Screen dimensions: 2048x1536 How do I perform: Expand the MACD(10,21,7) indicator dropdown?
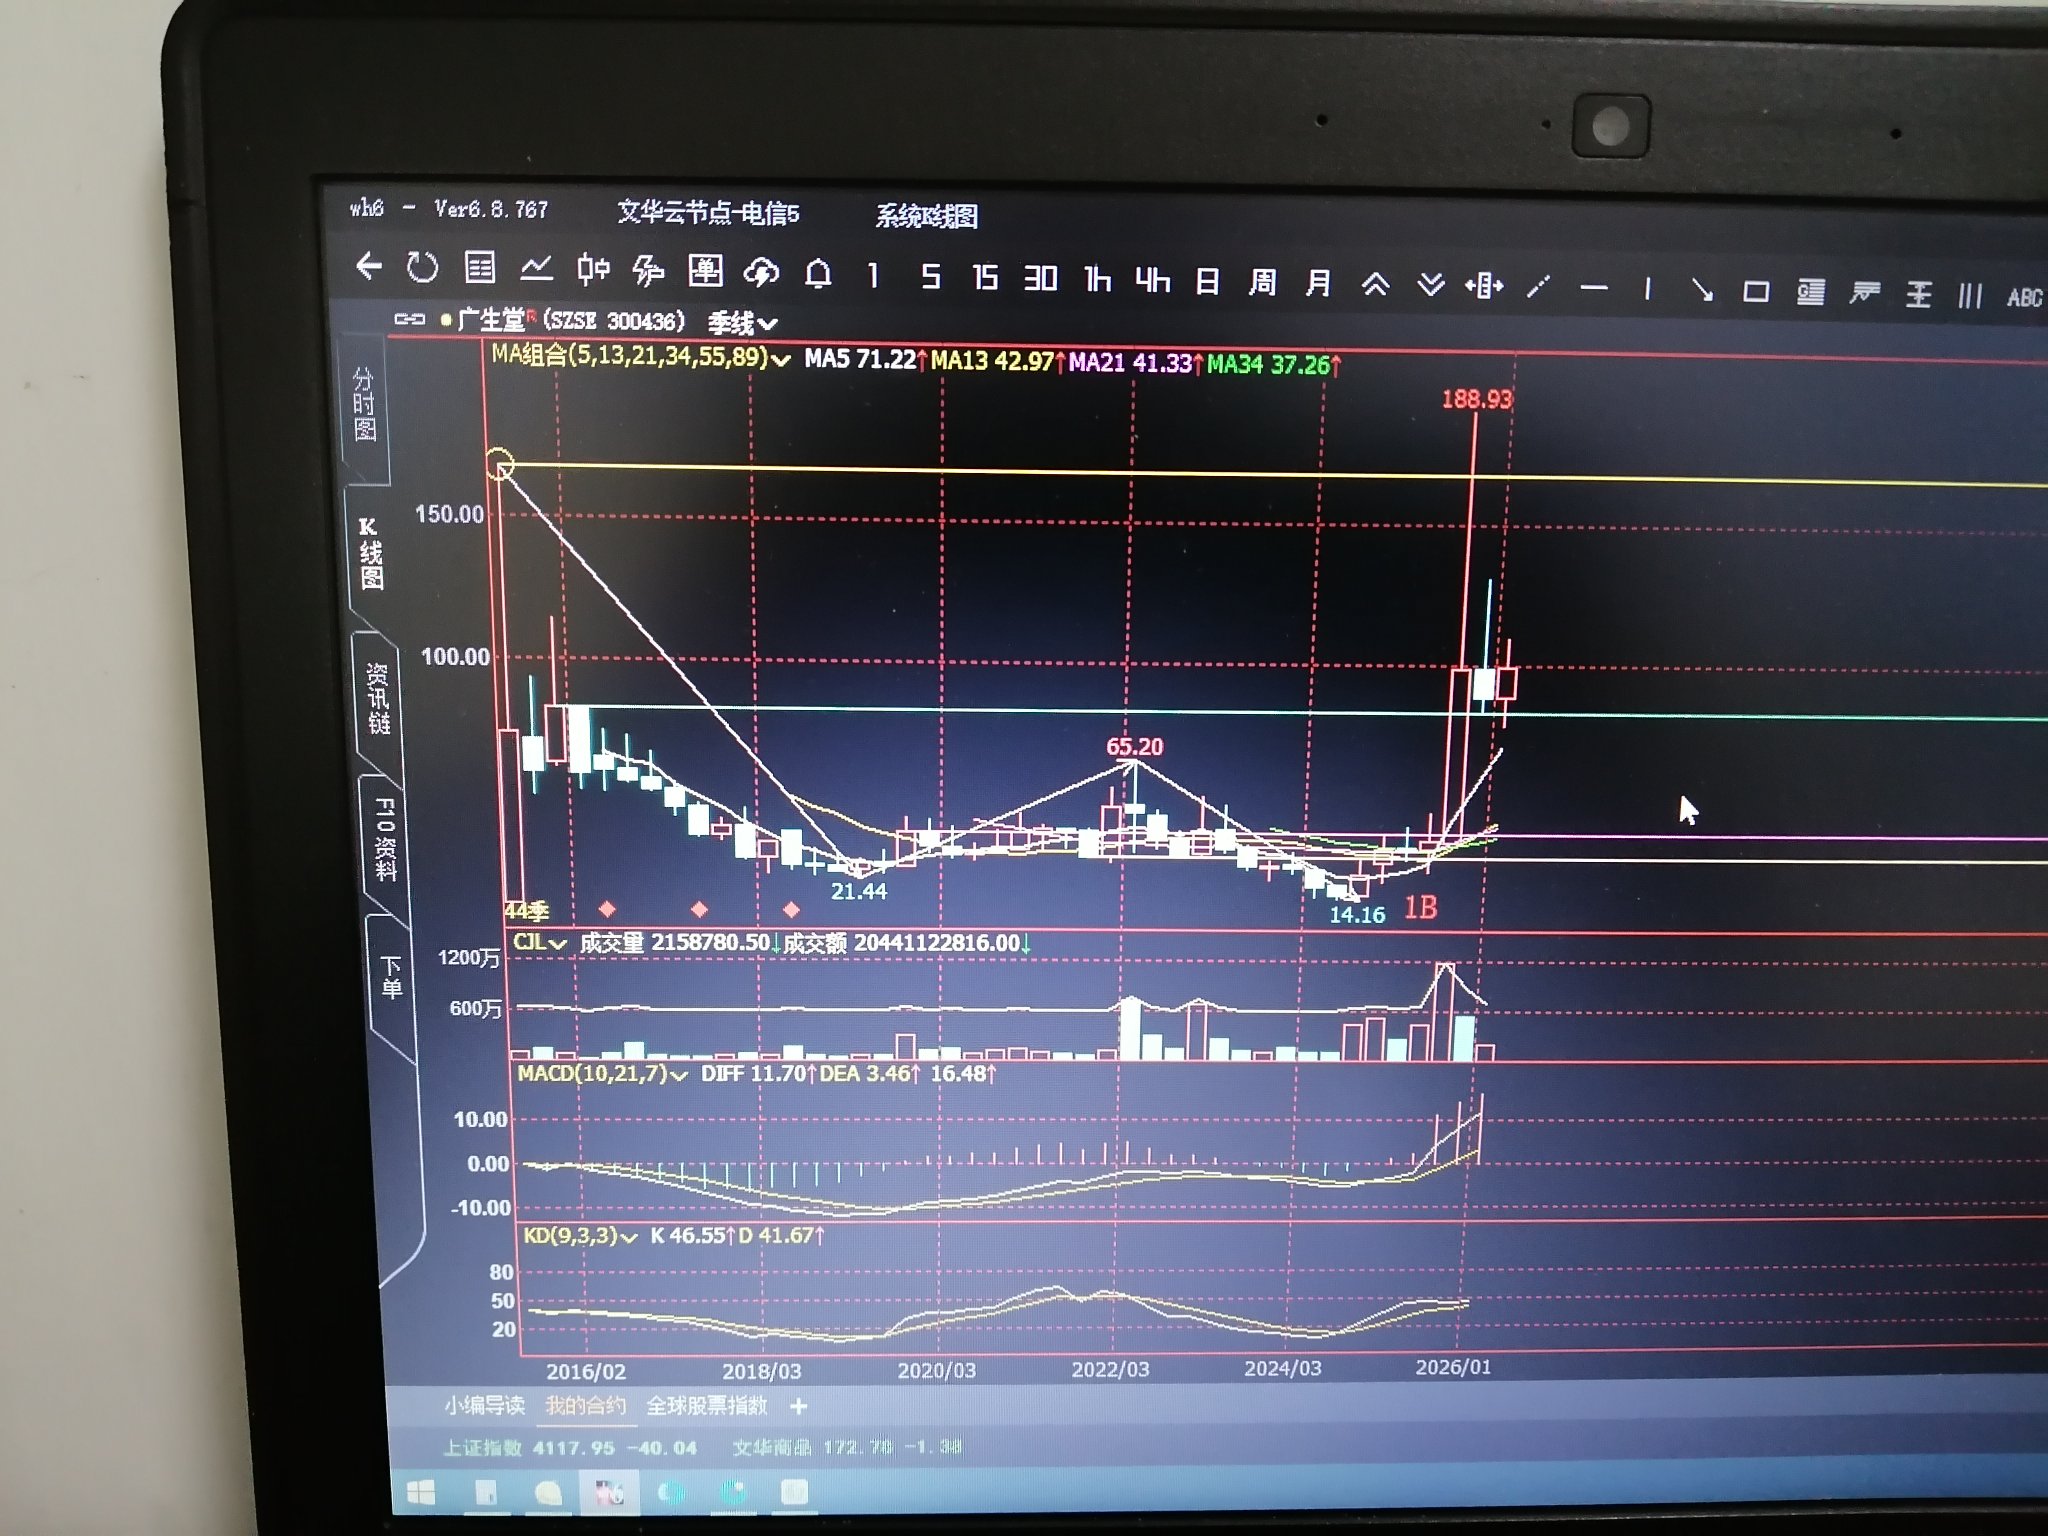pyautogui.click(x=679, y=1075)
